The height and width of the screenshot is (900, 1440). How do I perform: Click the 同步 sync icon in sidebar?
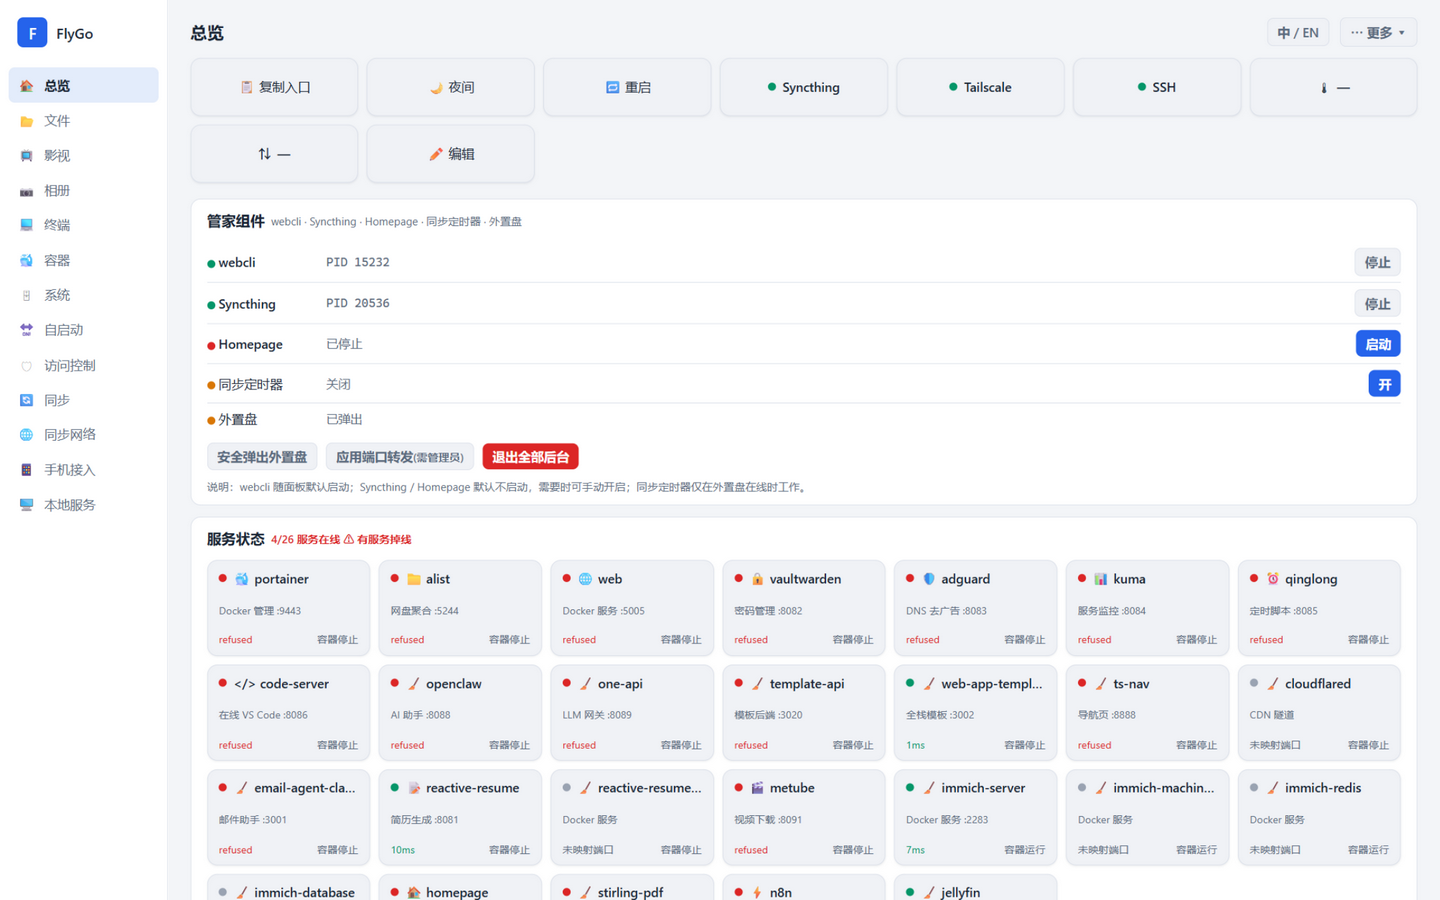coord(27,400)
